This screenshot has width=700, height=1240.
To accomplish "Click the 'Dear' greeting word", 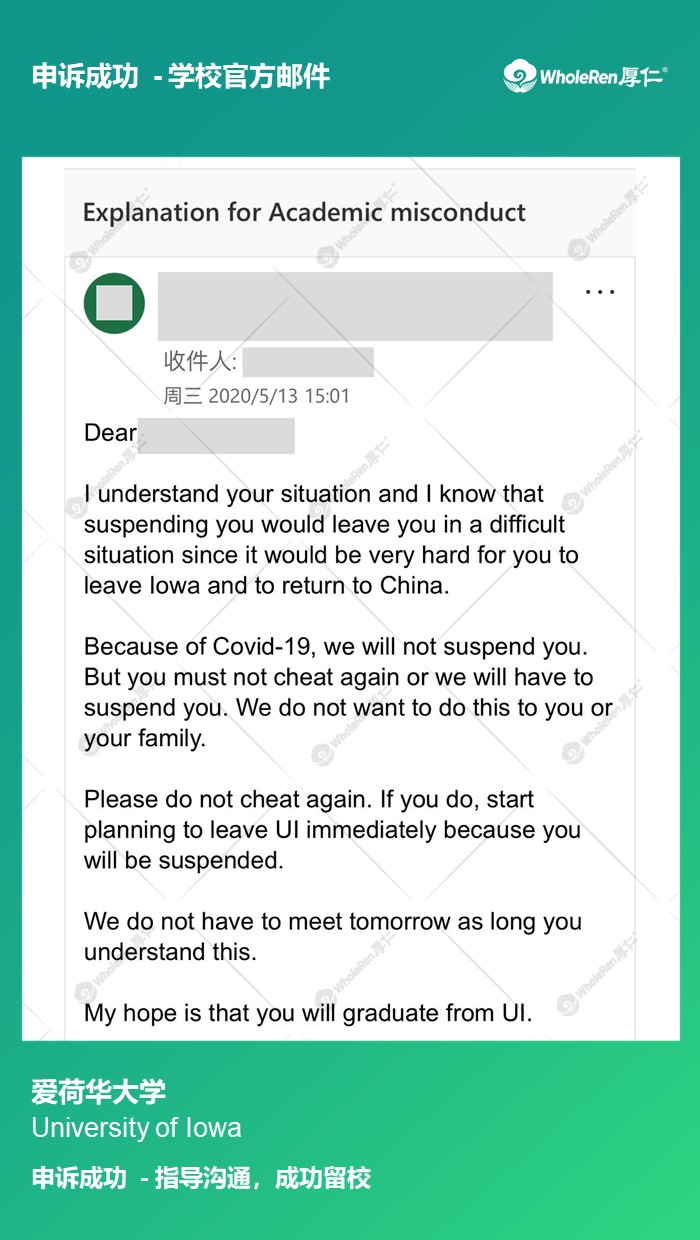I will click(110, 433).
